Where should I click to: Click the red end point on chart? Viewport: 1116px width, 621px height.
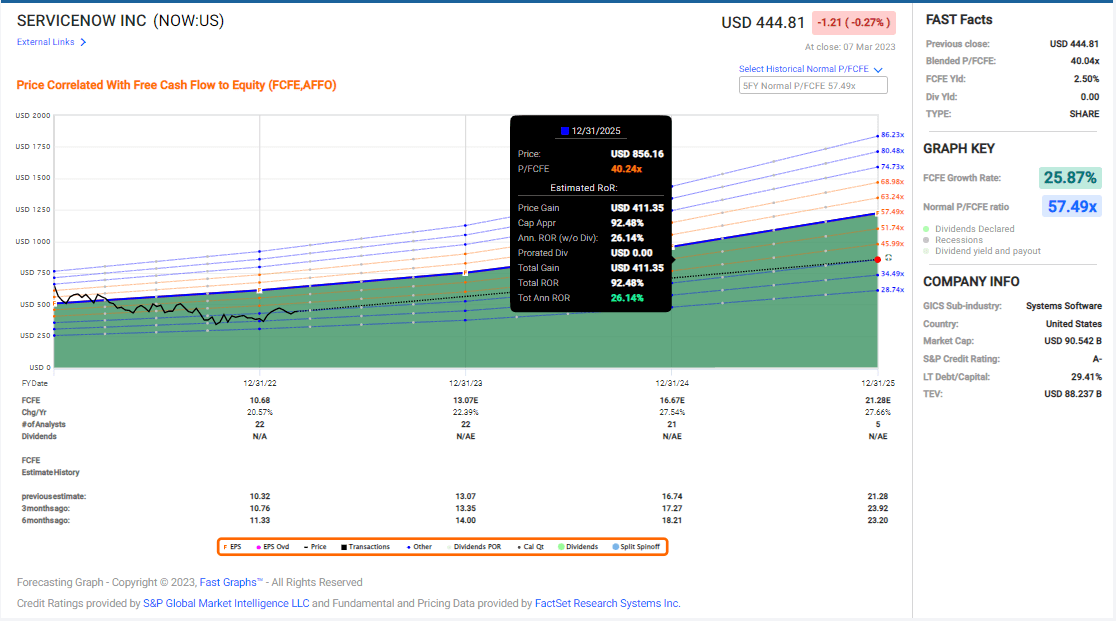pyautogui.click(x=877, y=259)
